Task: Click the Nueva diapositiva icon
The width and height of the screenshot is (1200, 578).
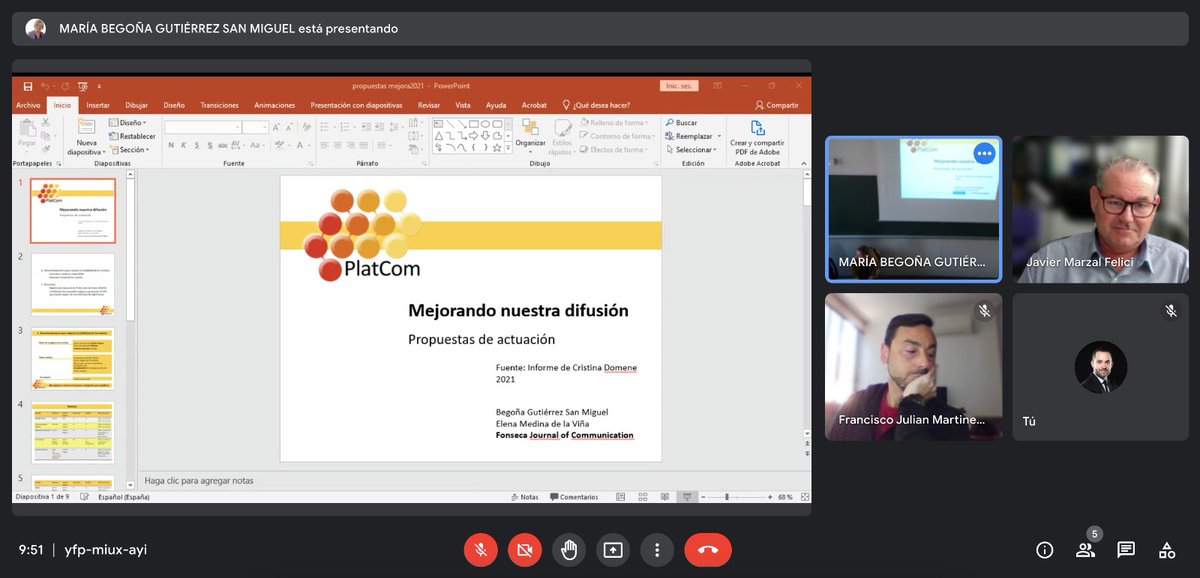Action: click(x=86, y=127)
